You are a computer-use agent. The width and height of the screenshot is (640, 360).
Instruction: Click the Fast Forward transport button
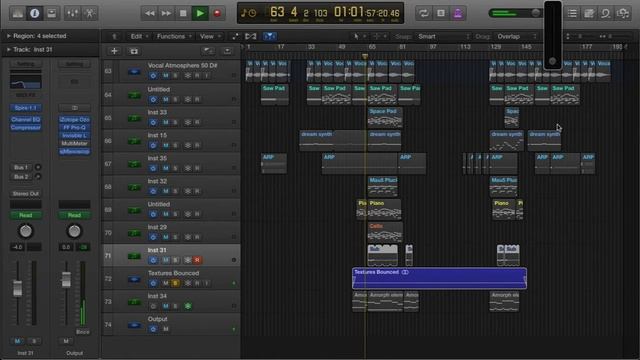(x=166, y=13)
